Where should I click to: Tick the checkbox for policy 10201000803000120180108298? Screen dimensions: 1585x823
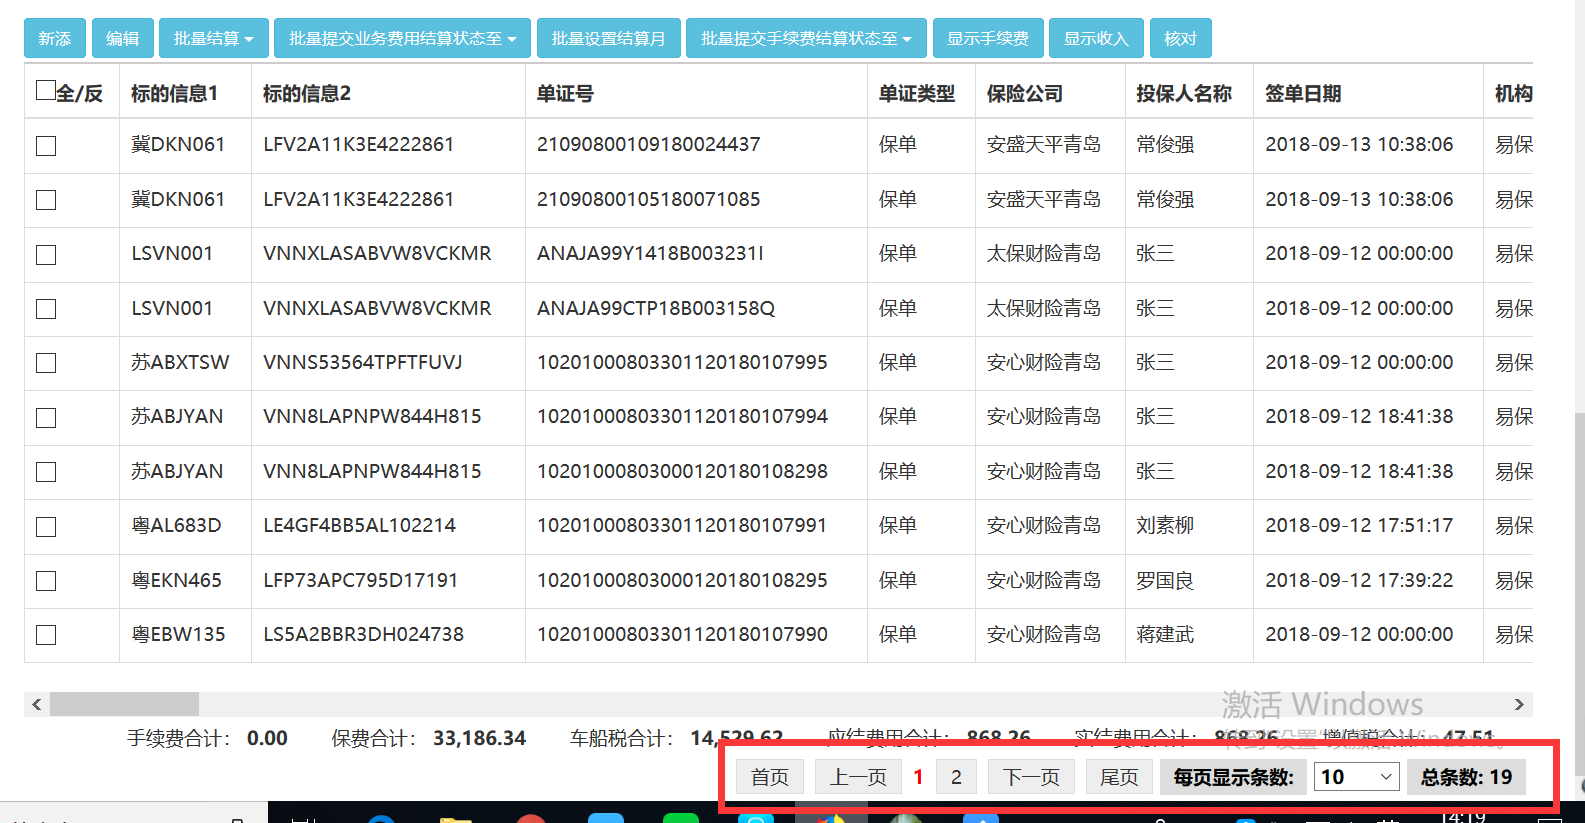(x=46, y=472)
